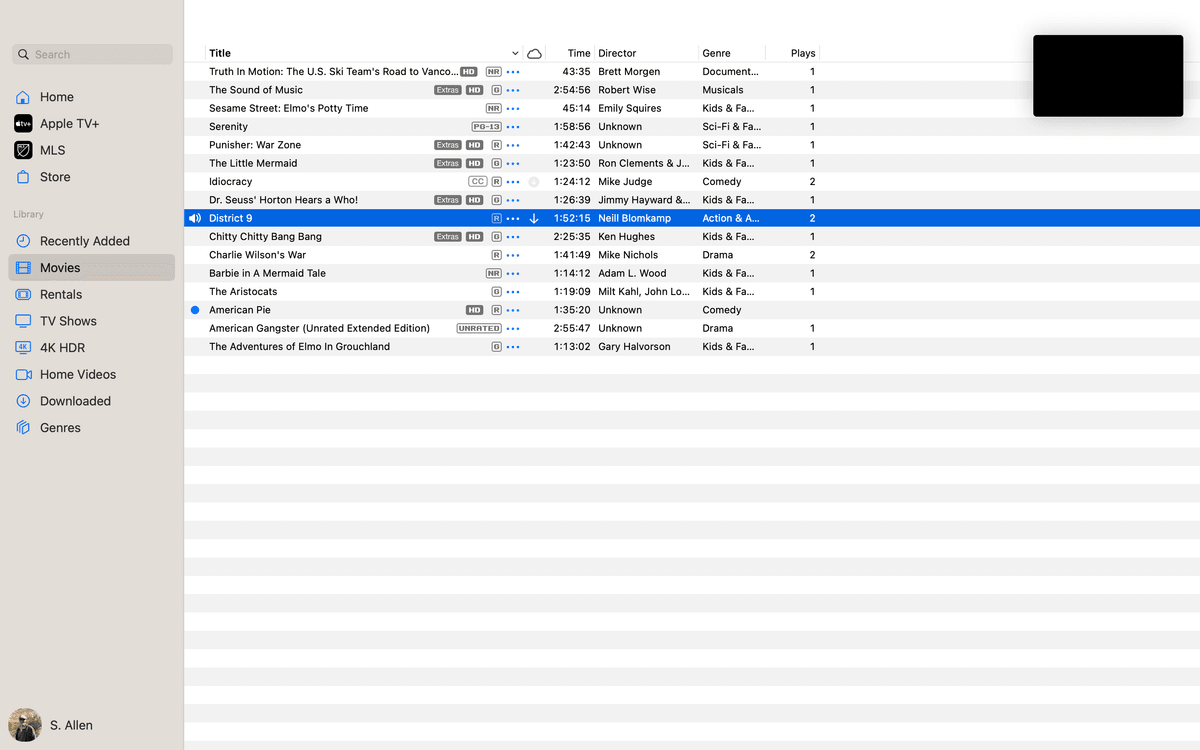Click director Ken Hughes cell

627,237
